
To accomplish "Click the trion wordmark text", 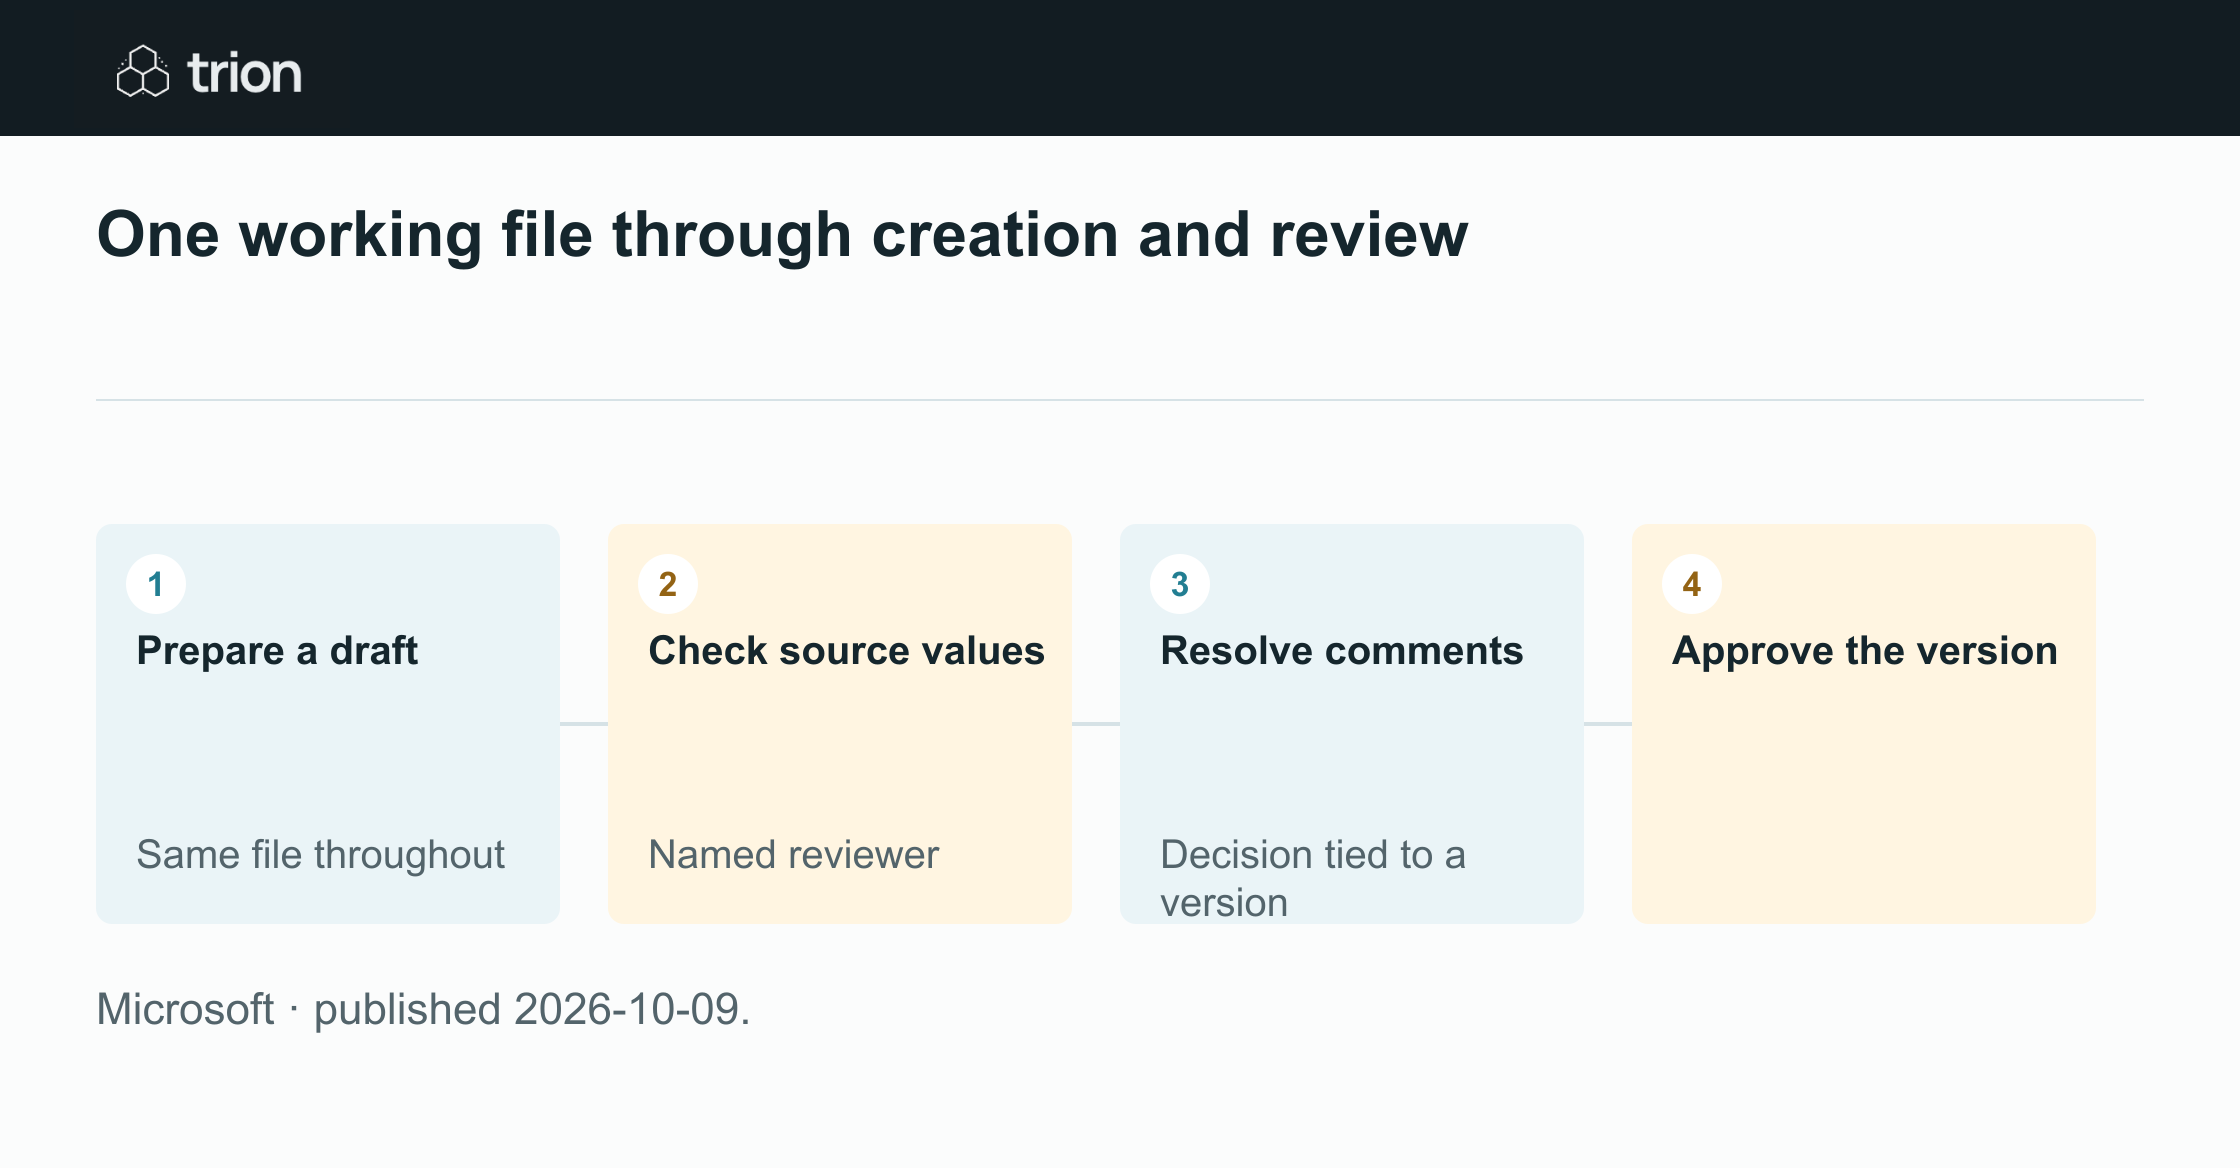I will [245, 73].
